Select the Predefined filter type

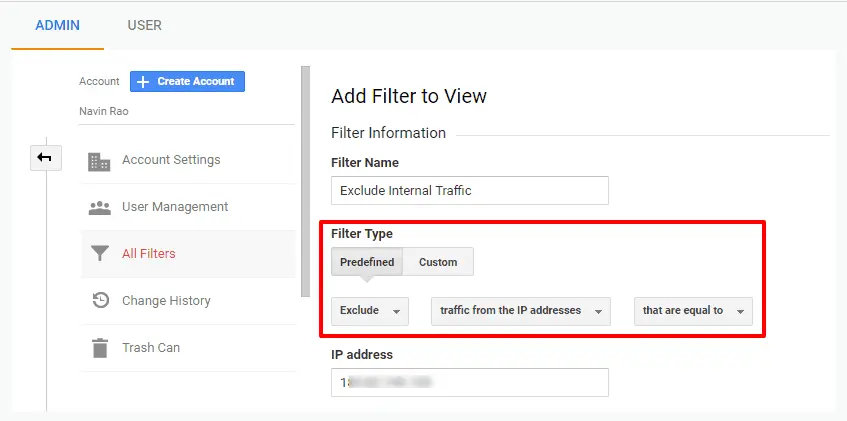(x=367, y=262)
